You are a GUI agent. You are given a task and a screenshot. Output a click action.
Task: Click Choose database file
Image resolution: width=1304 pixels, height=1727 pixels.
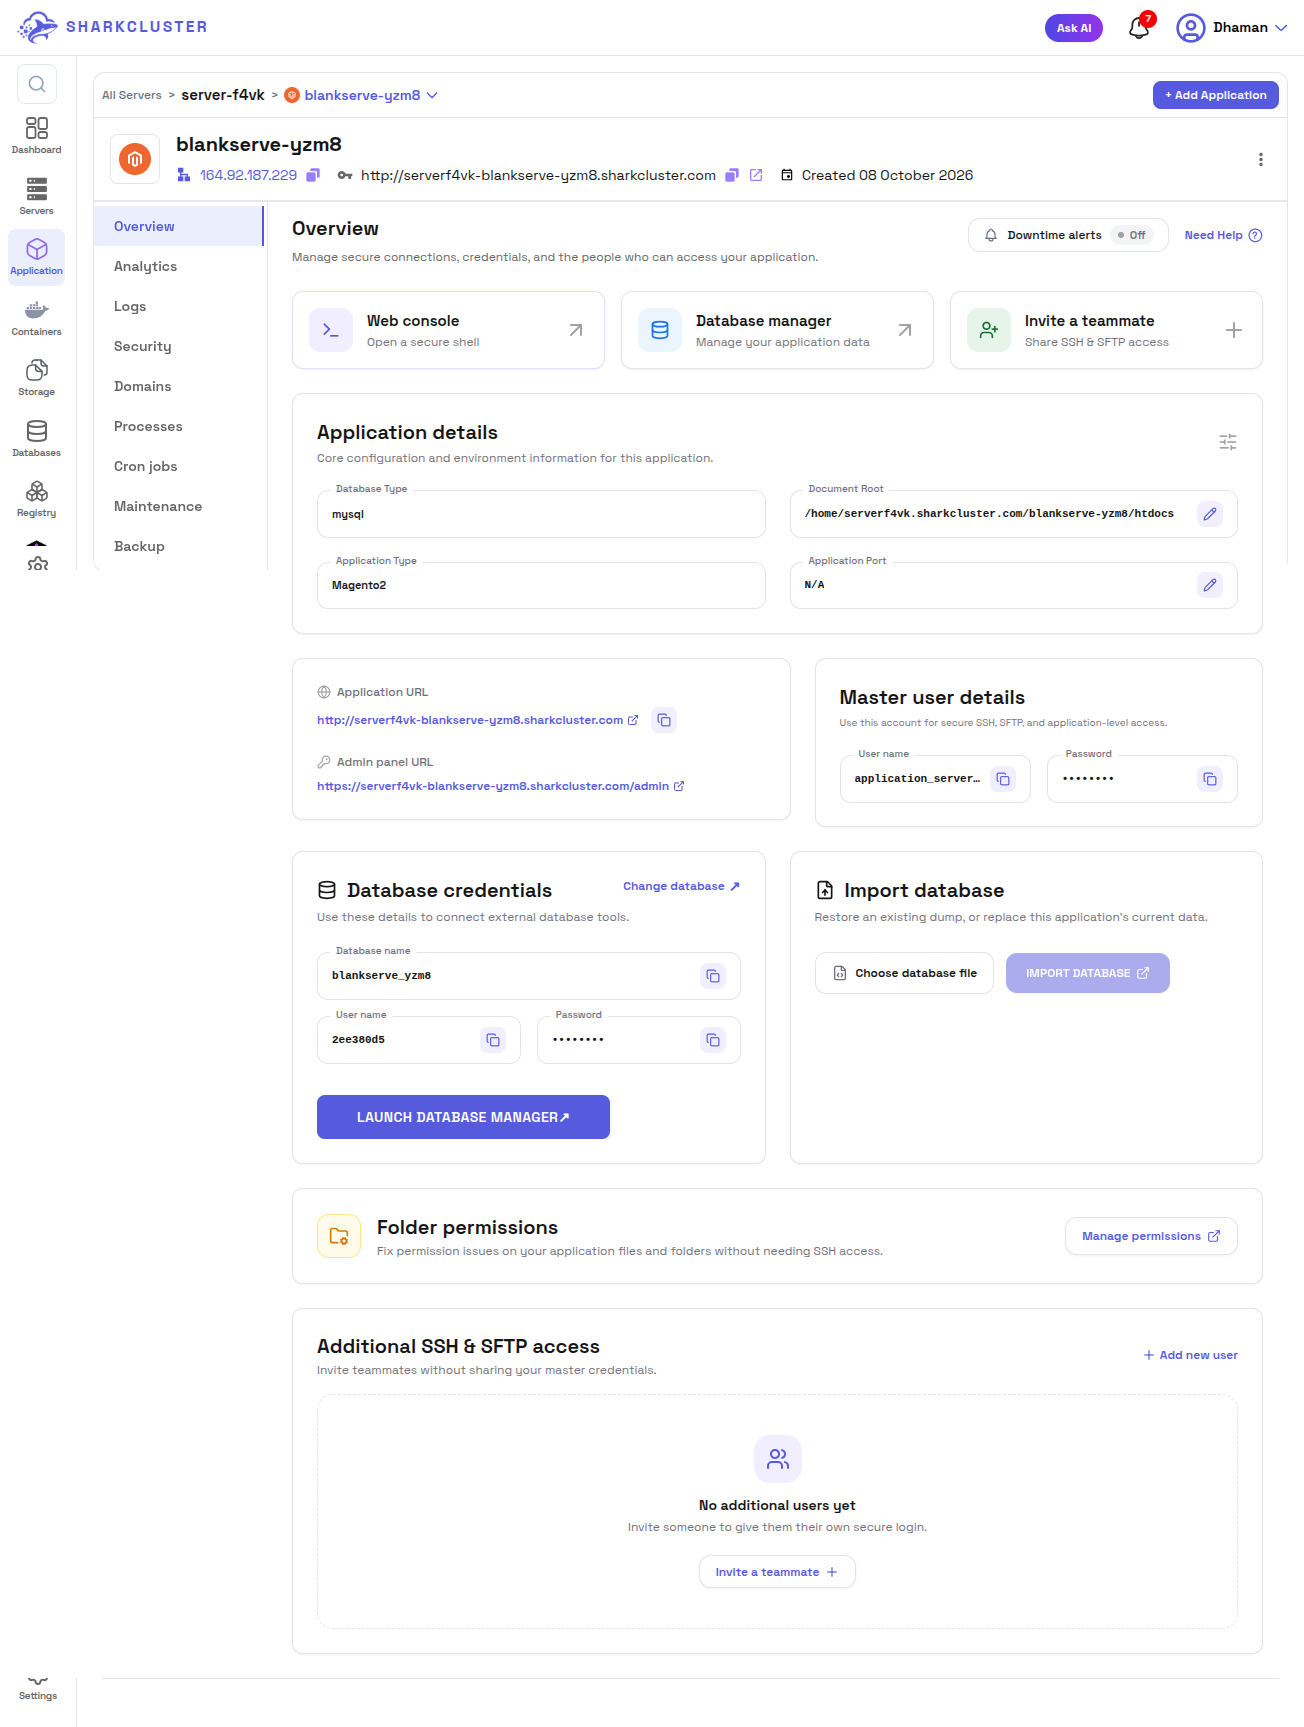pyautogui.click(x=904, y=973)
